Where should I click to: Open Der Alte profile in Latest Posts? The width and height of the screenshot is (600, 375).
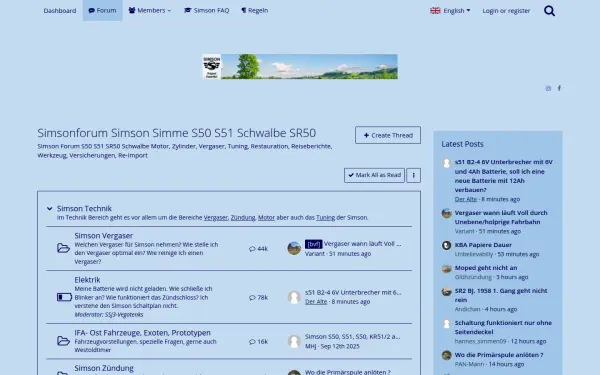[466, 199]
